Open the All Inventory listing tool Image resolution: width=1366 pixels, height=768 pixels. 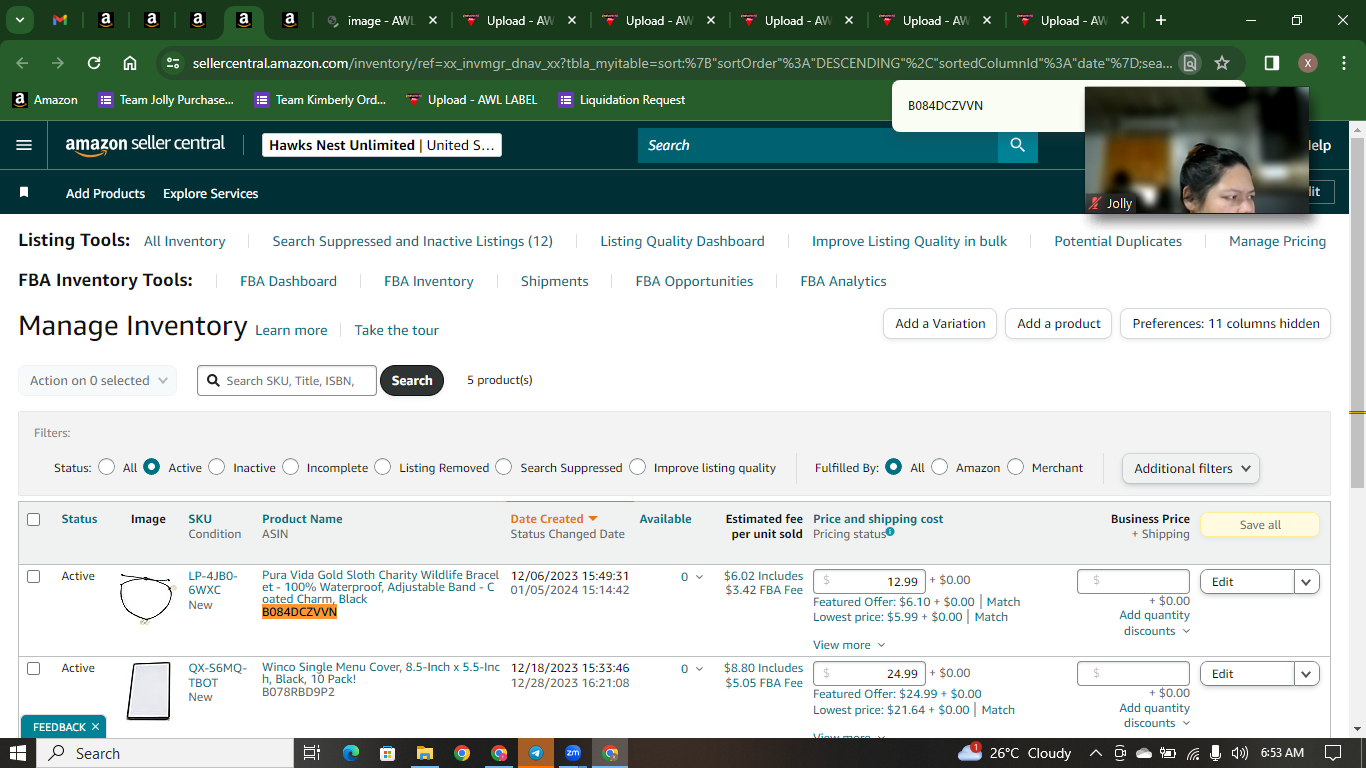(x=185, y=241)
